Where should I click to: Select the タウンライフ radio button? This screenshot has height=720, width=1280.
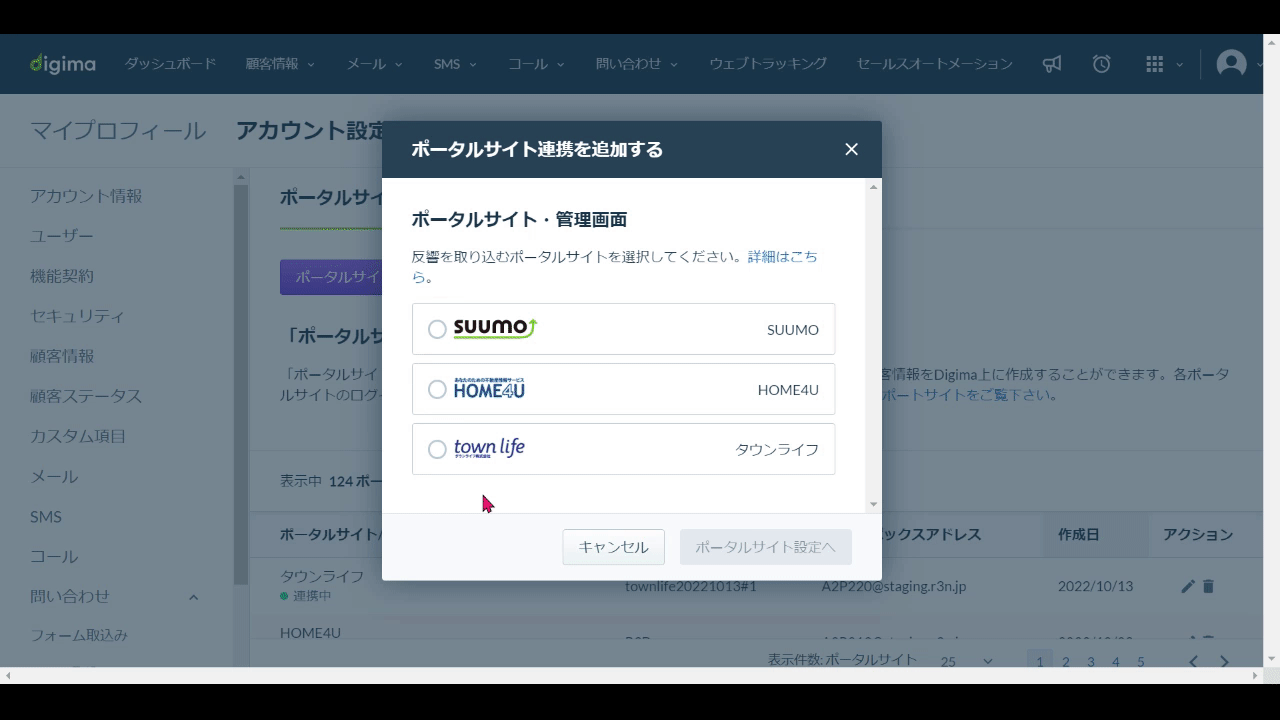437,449
